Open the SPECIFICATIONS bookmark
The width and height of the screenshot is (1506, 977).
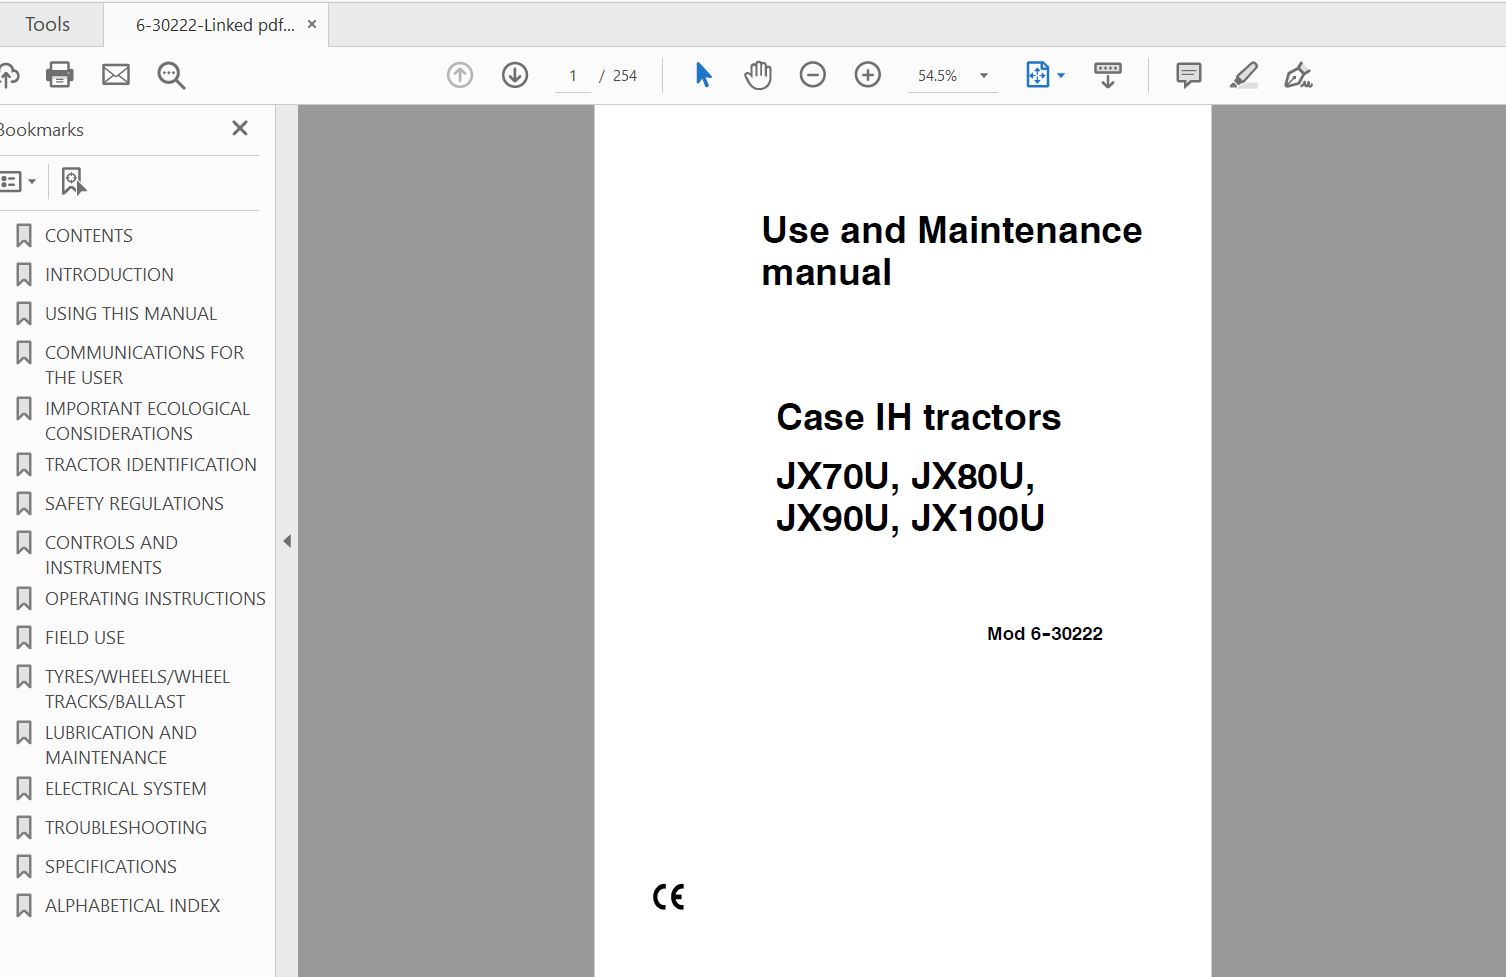click(111, 866)
